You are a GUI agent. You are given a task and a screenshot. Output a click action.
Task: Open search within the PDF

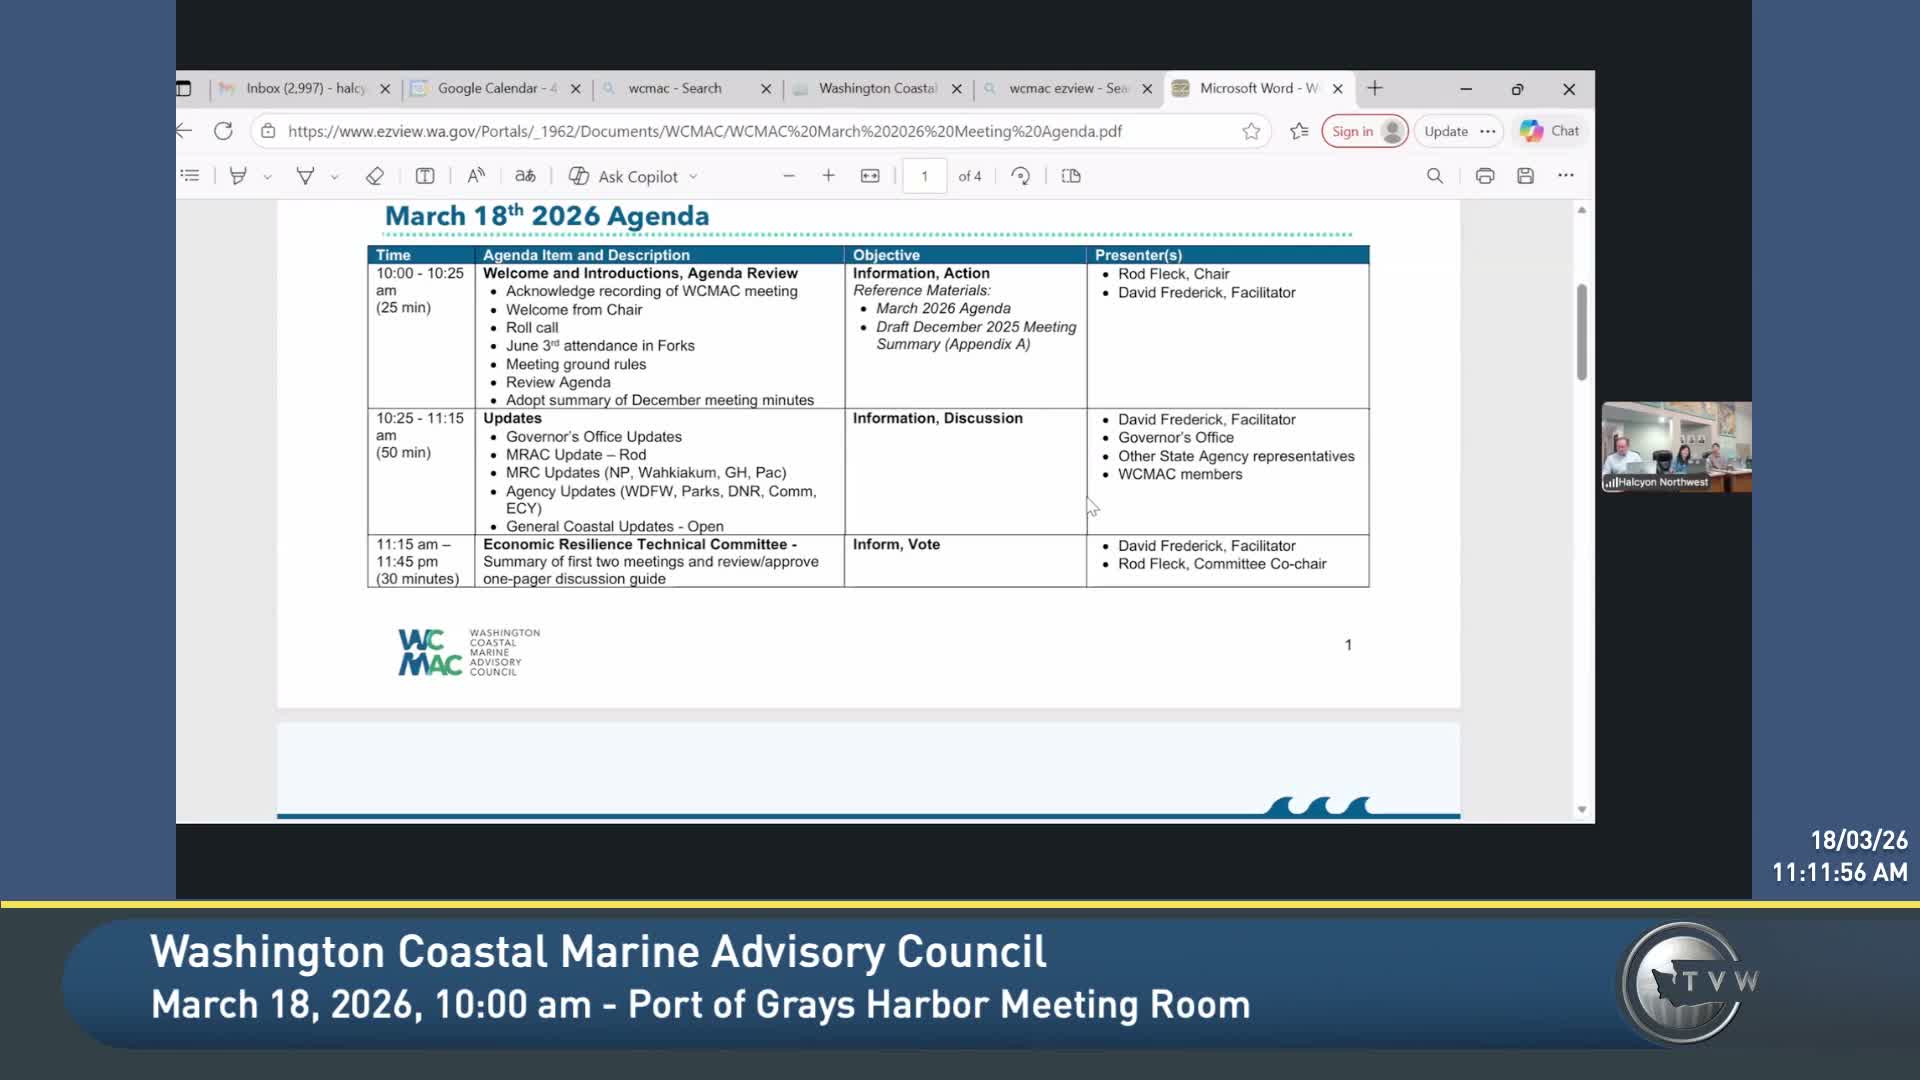[1434, 175]
